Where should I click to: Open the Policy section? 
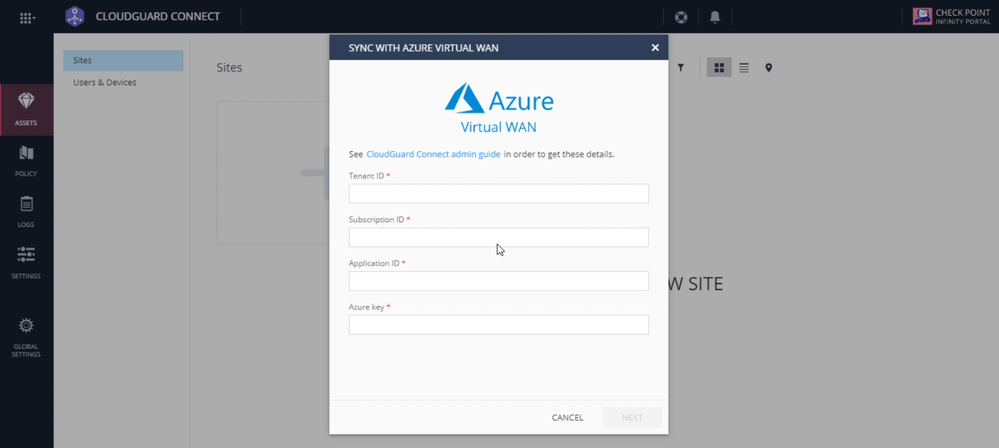point(26,160)
